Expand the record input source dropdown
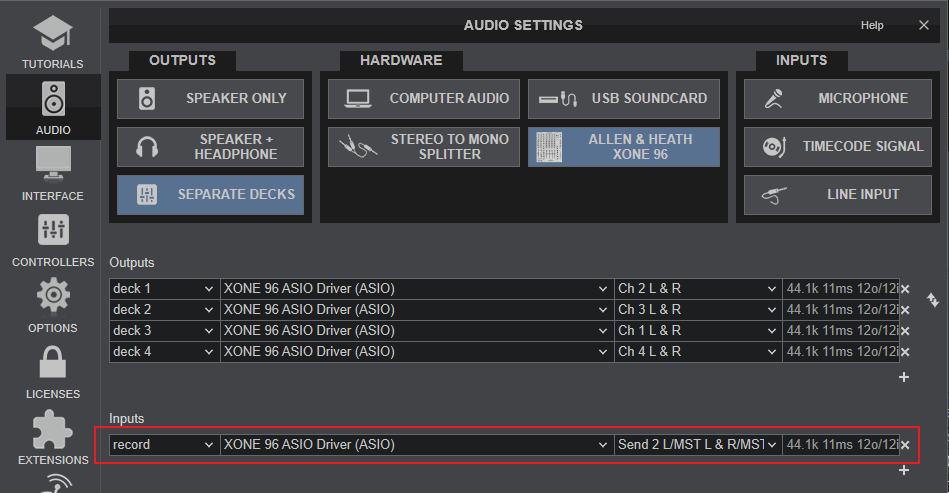The width and height of the screenshot is (949, 493). (164, 445)
